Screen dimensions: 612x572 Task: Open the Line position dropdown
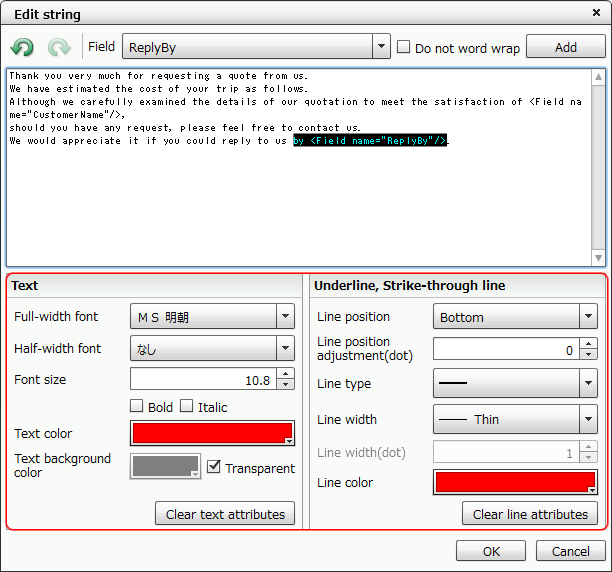click(x=515, y=316)
